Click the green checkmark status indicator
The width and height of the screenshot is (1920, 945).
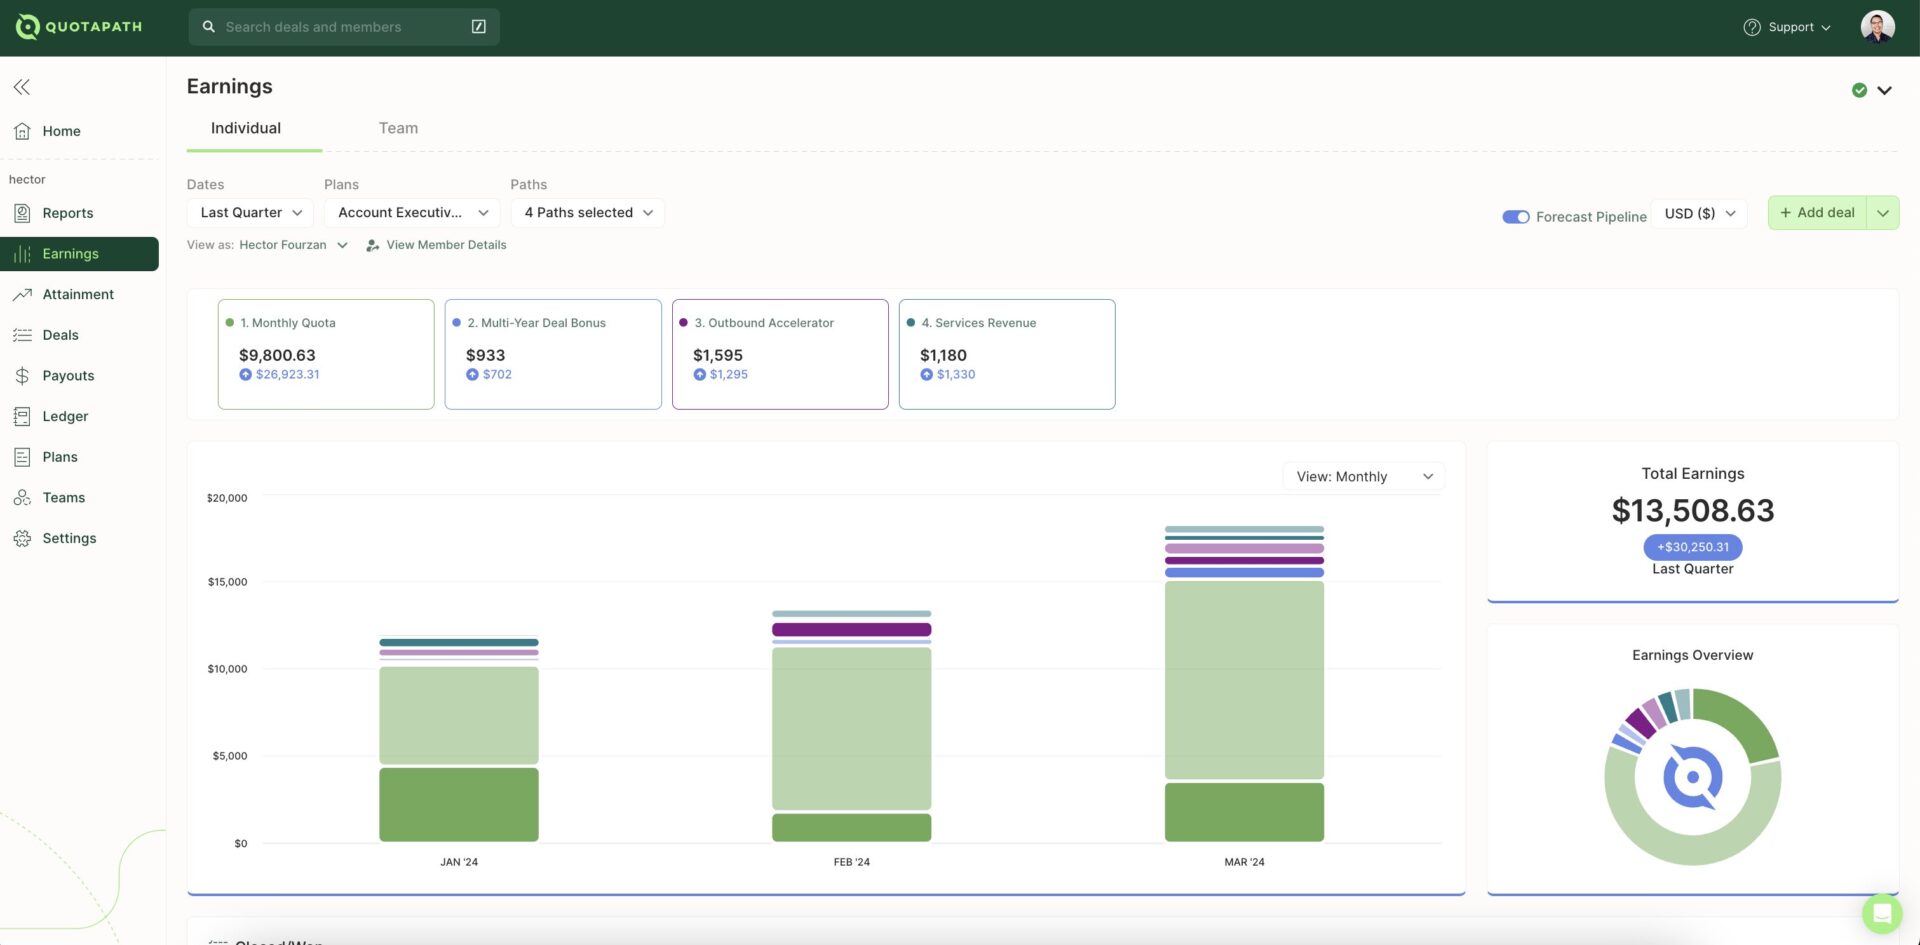pyautogui.click(x=1859, y=89)
